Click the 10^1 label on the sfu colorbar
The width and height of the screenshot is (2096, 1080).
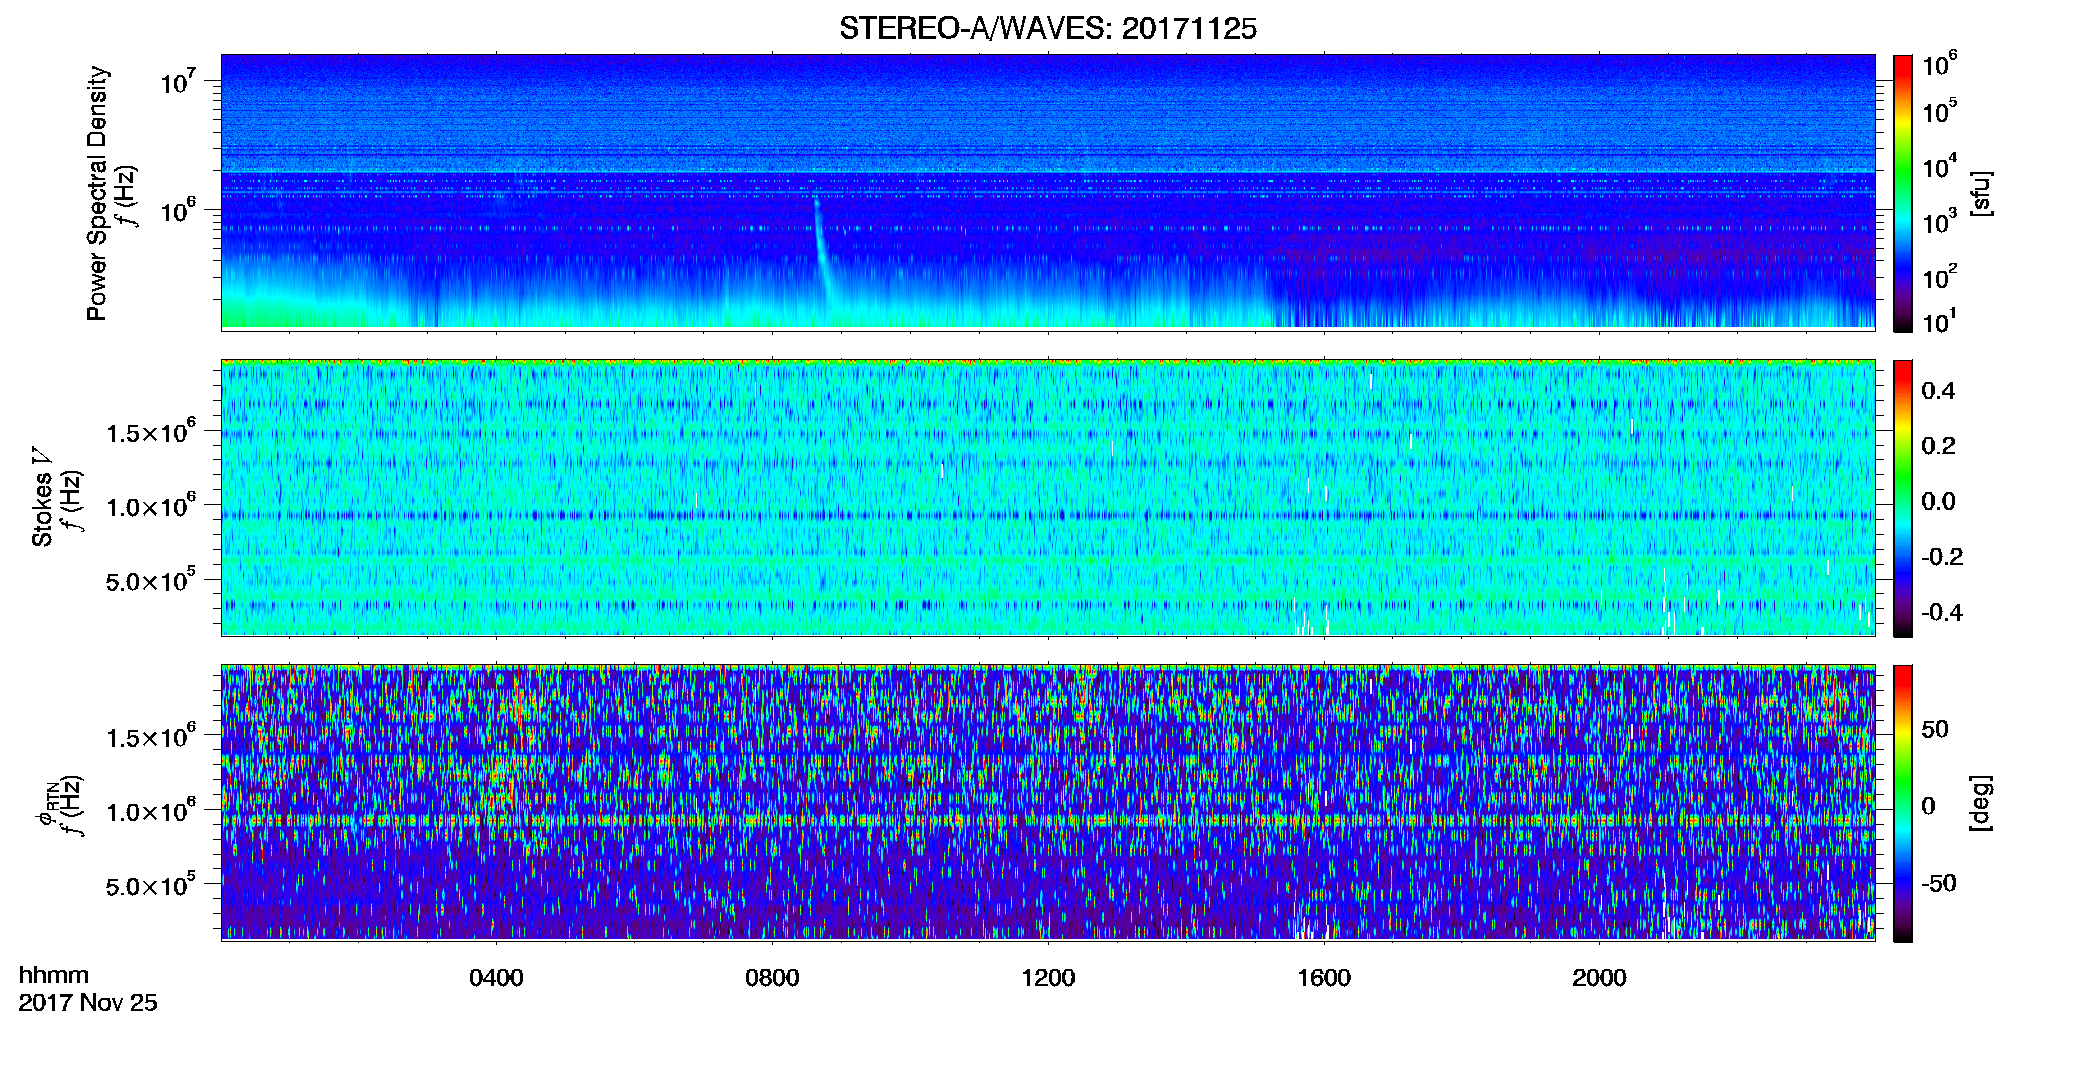(x=1940, y=321)
